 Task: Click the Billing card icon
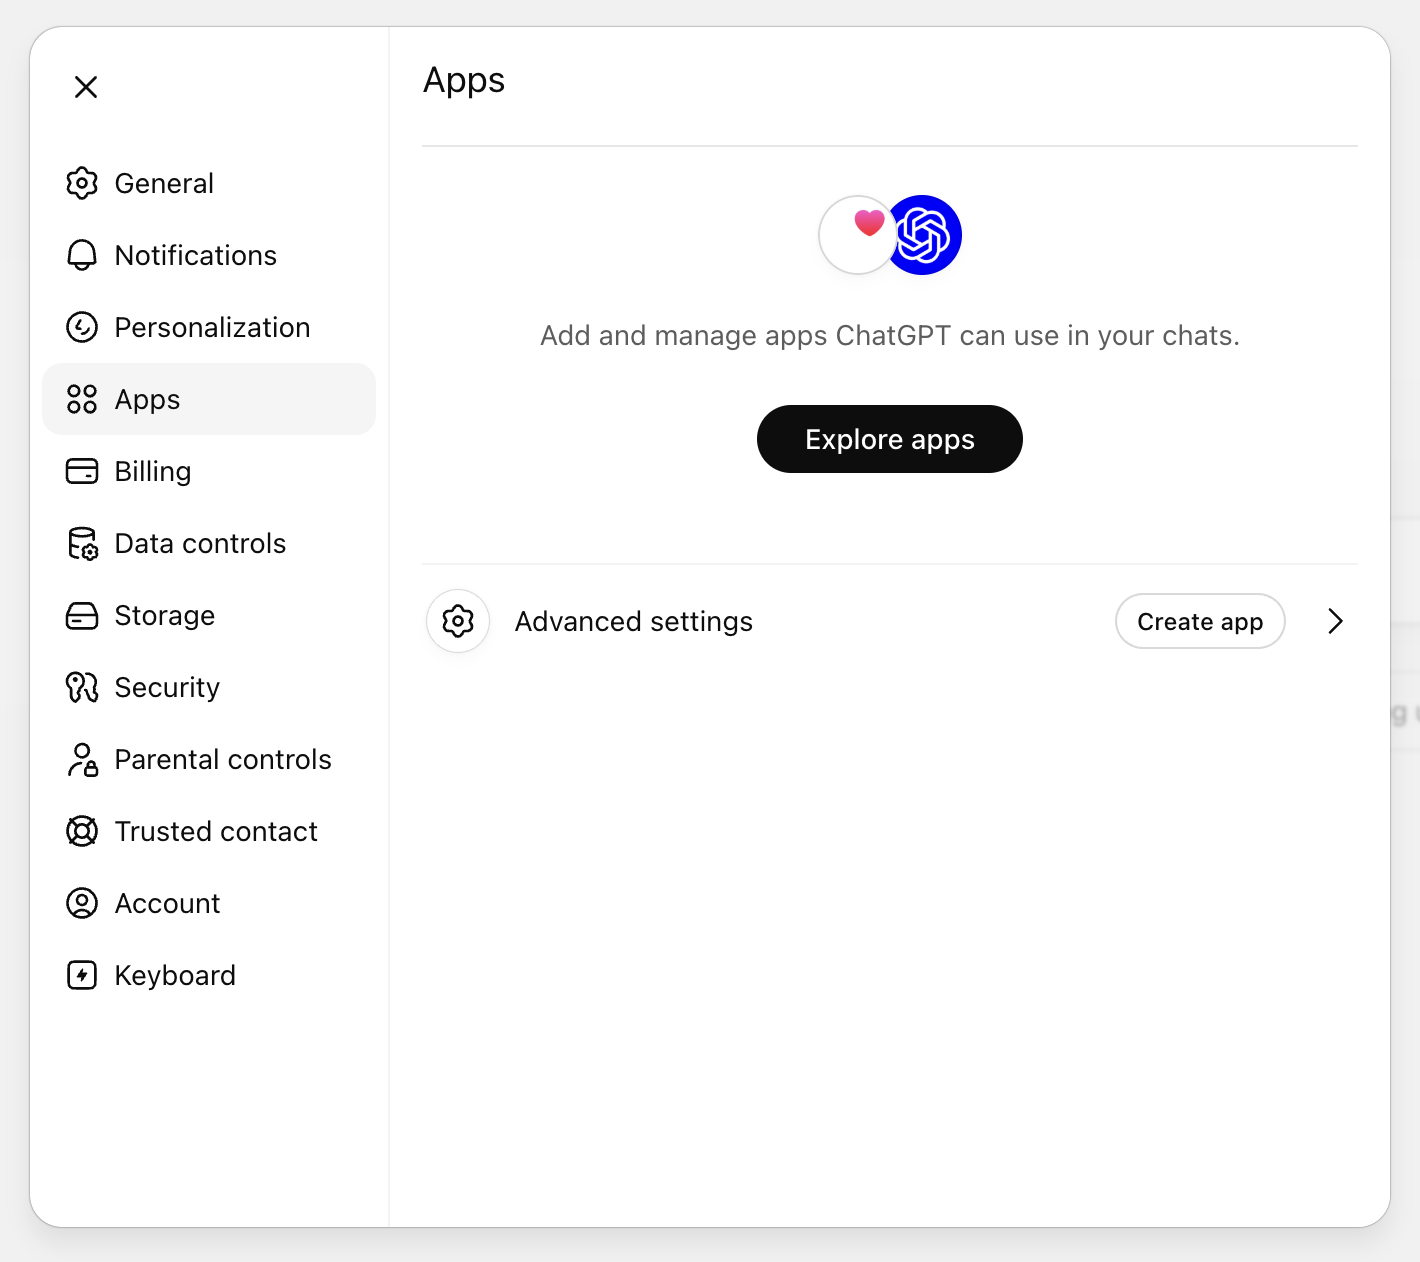click(x=82, y=471)
